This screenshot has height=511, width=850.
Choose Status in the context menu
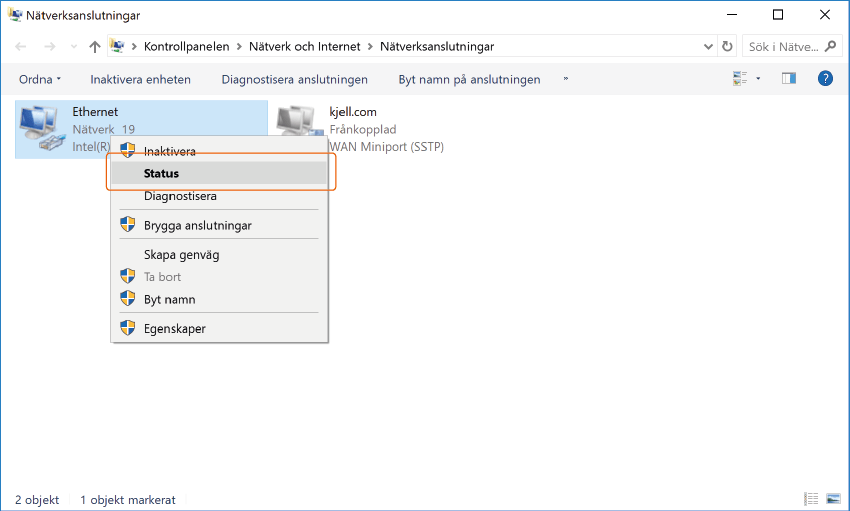[x=219, y=173]
